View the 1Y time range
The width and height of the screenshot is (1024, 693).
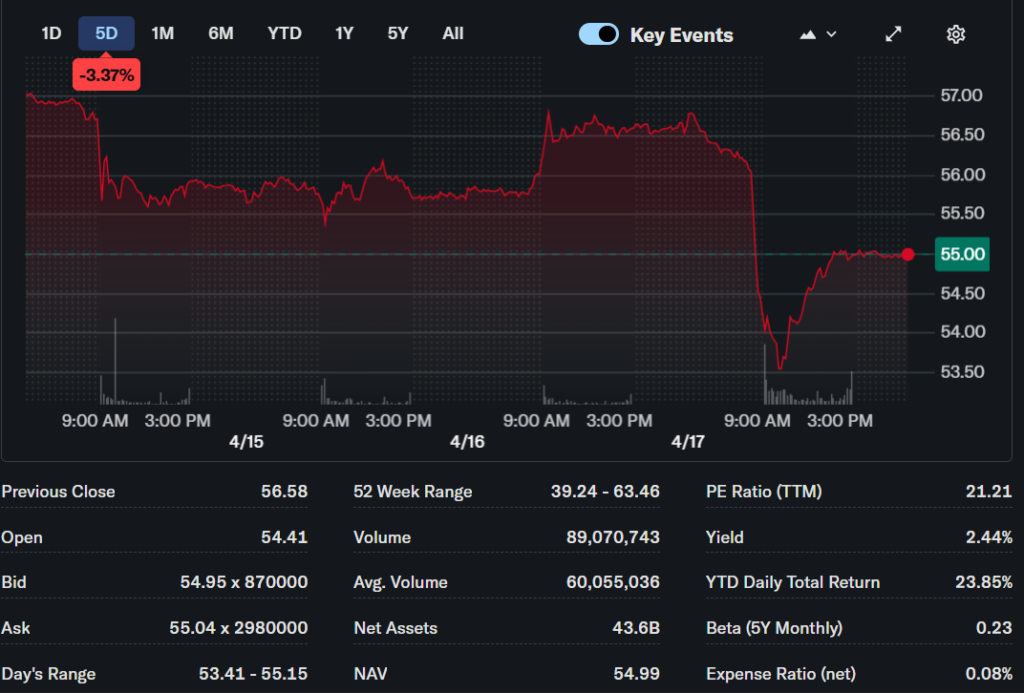[x=344, y=33]
